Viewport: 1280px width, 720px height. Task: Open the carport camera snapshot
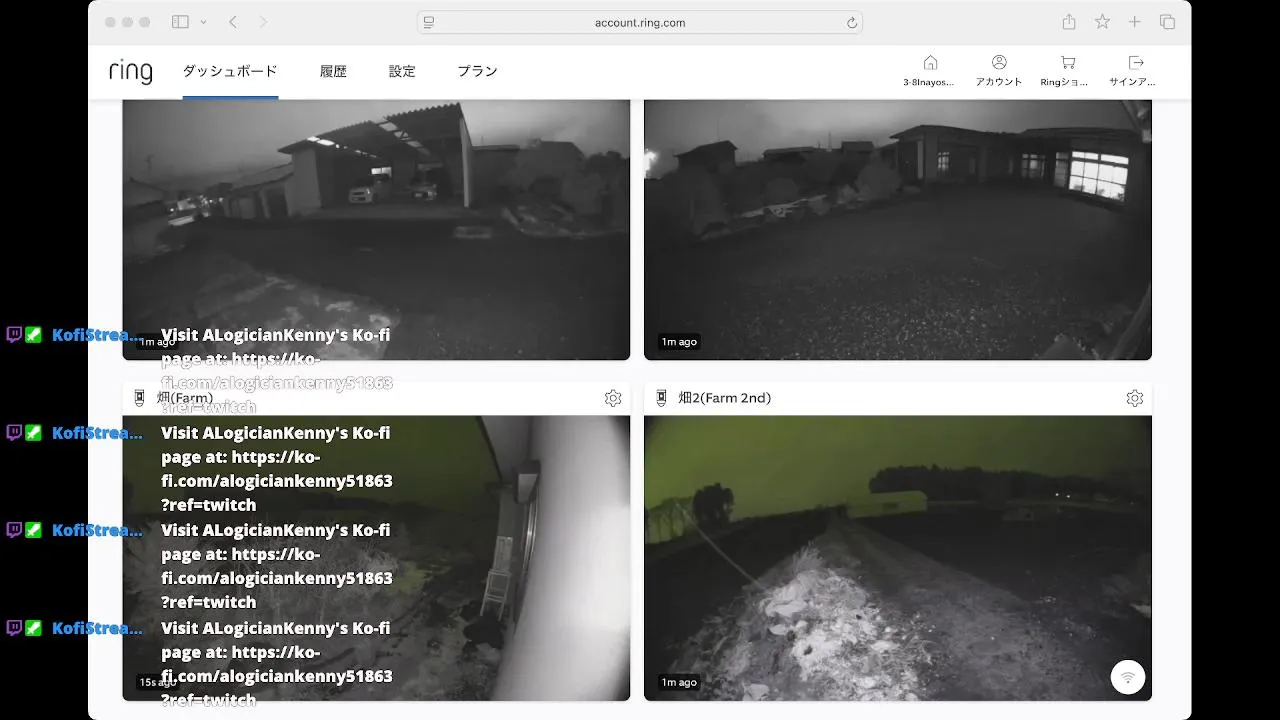376,229
